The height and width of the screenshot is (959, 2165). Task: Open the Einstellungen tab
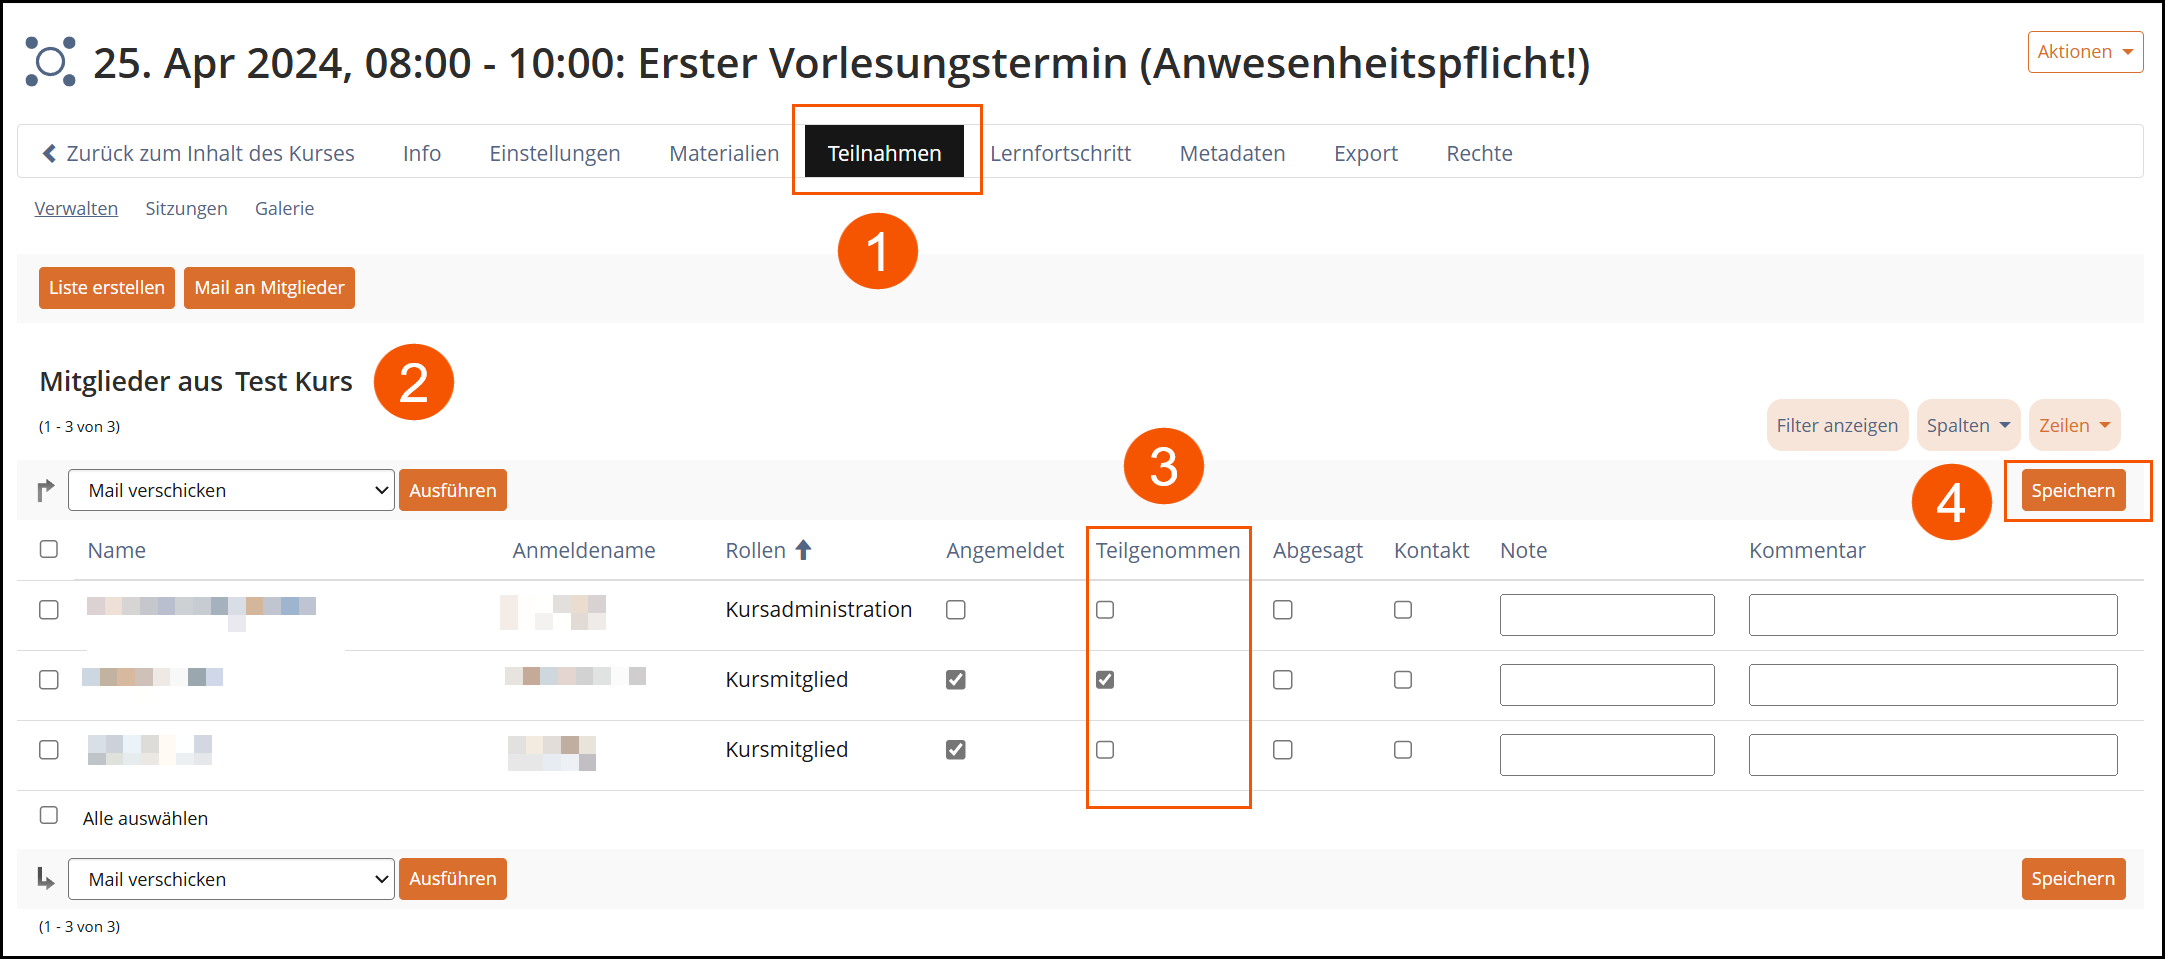[x=554, y=153]
